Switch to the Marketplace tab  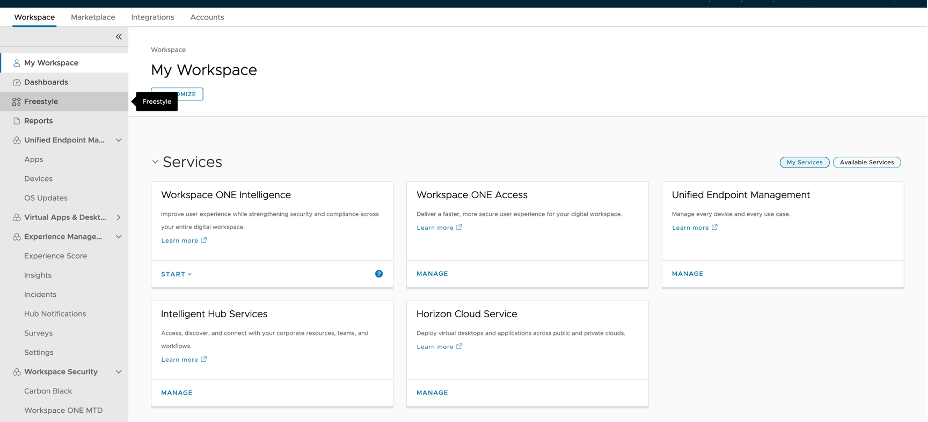click(x=93, y=17)
